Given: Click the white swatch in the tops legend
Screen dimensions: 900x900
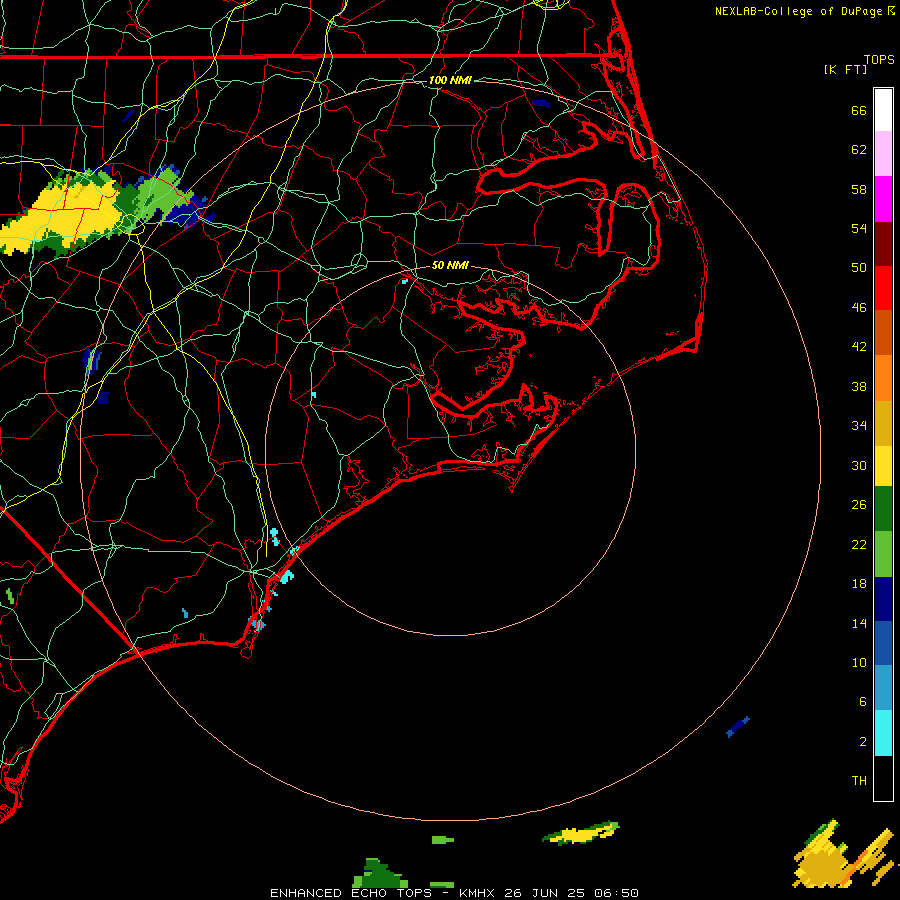Looking at the screenshot, I should pyautogui.click(x=883, y=110).
